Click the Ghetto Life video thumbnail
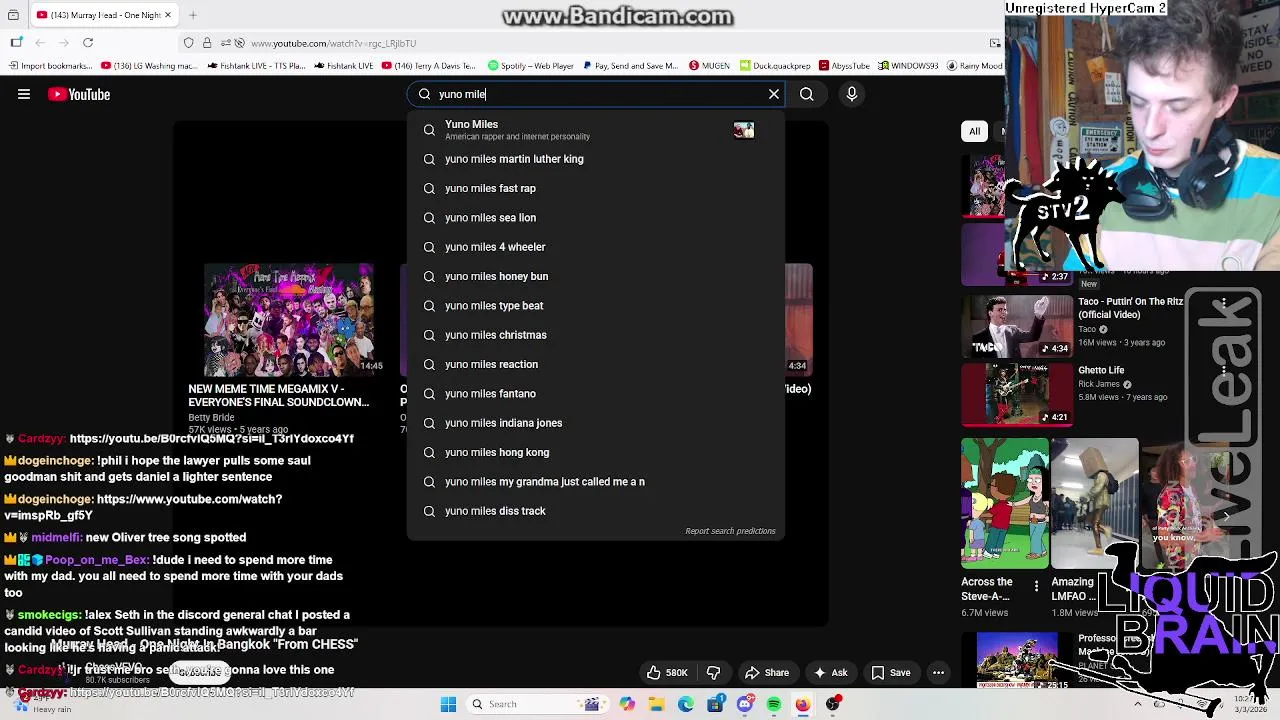This screenshot has height=720, width=1280. 1017,394
